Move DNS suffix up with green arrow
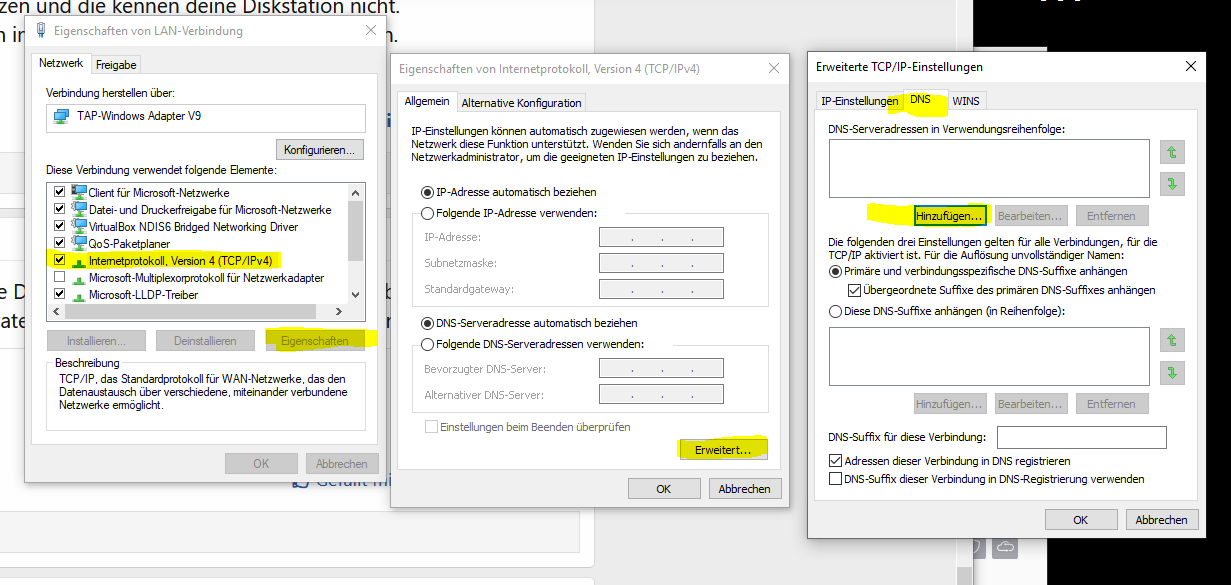The height and width of the screenshot is (585, 1231). (1172, 341)
